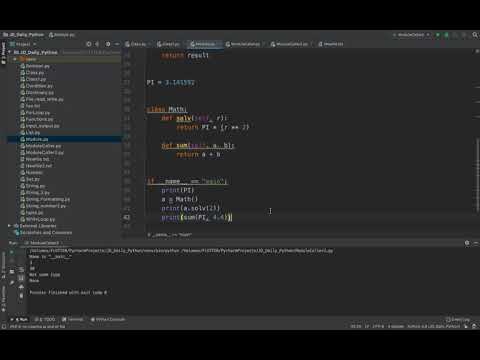Open the TODO tool window tab
Screen dimensions: 480x360
[45, 319]
